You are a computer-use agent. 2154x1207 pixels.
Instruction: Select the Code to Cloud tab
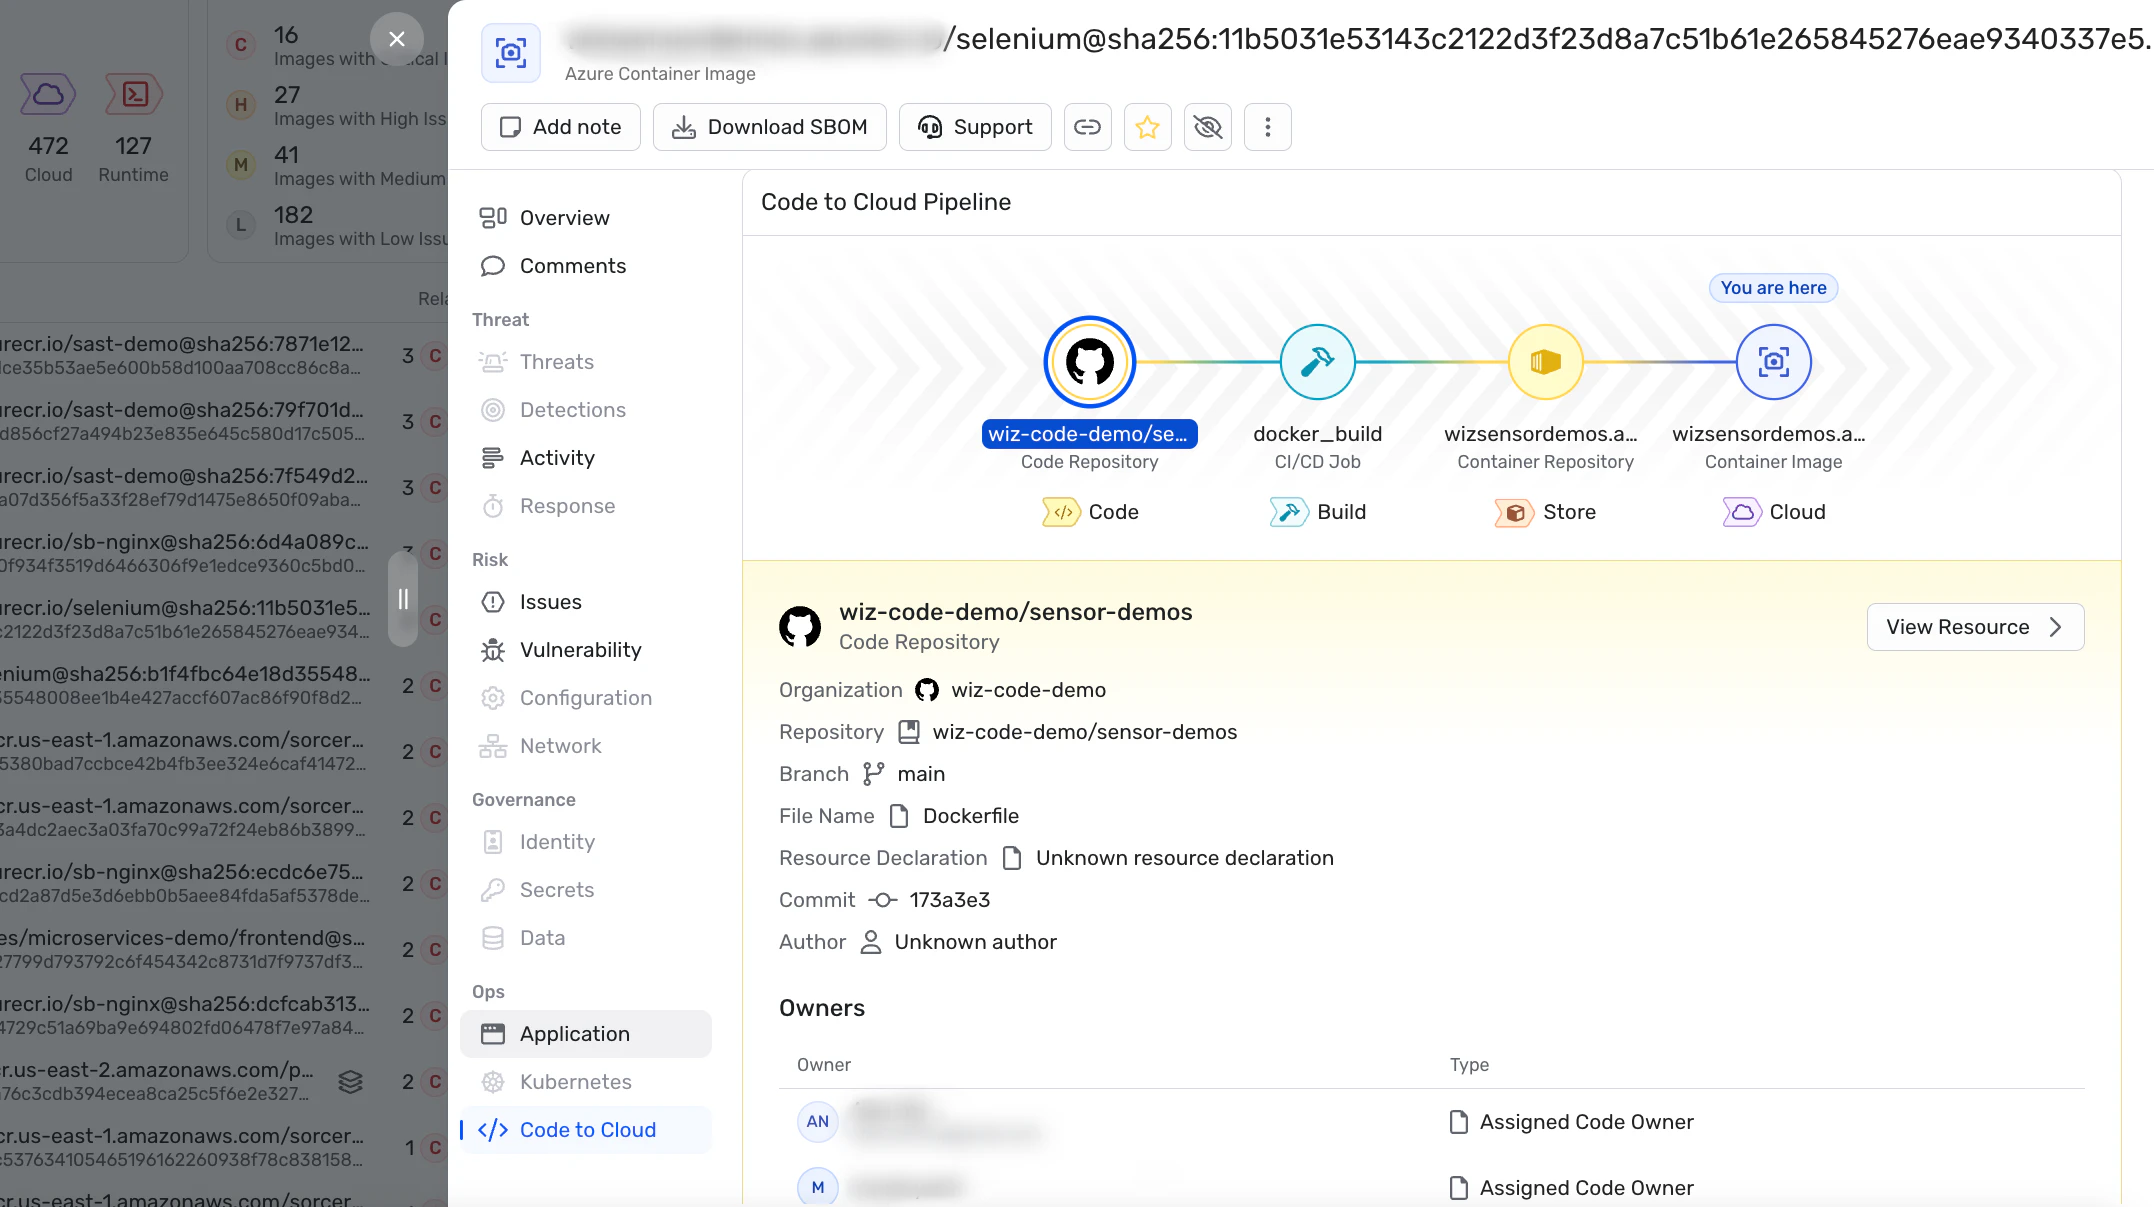click(x=586, y=1130)
